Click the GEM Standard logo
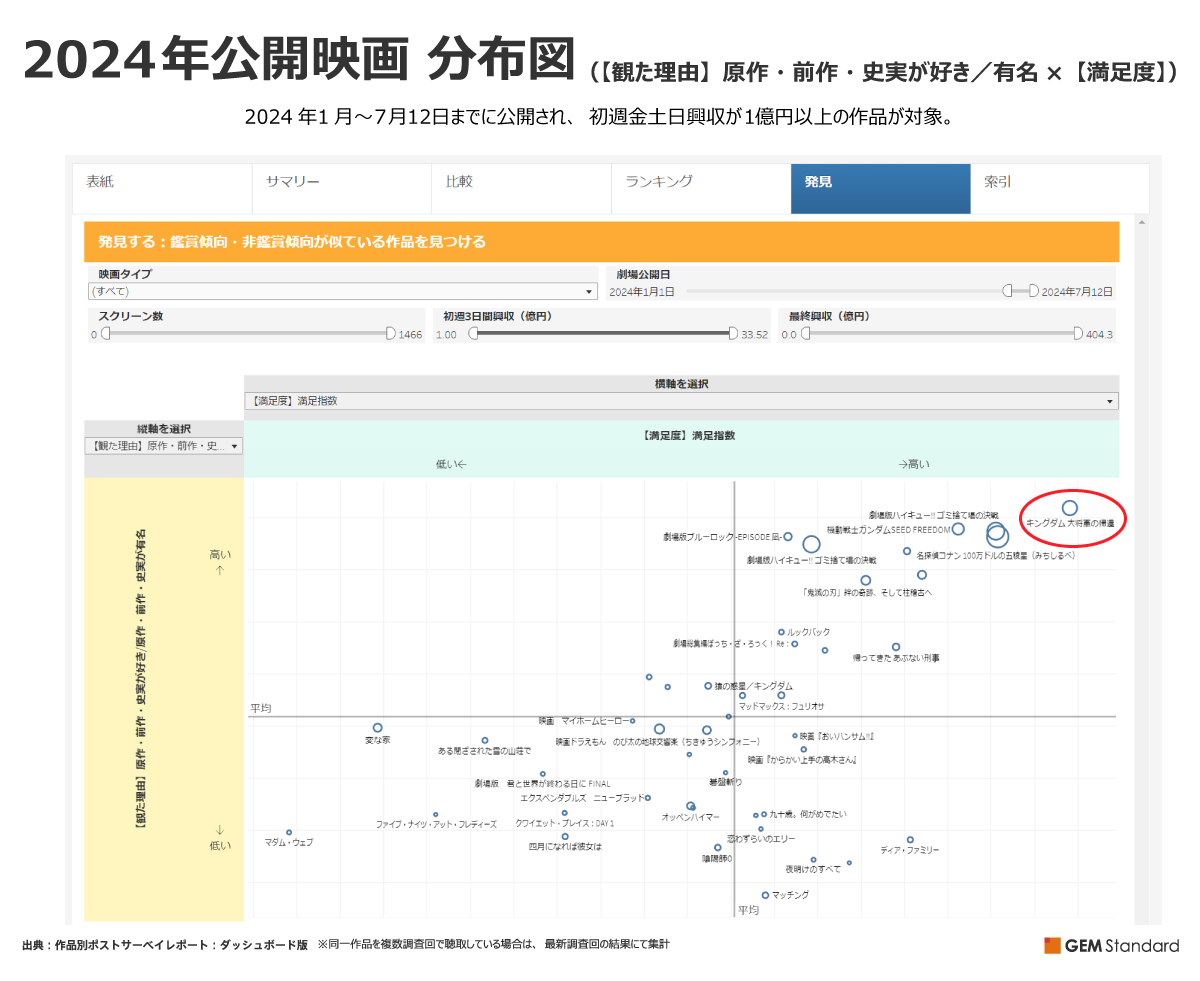 click(1112, 945)
